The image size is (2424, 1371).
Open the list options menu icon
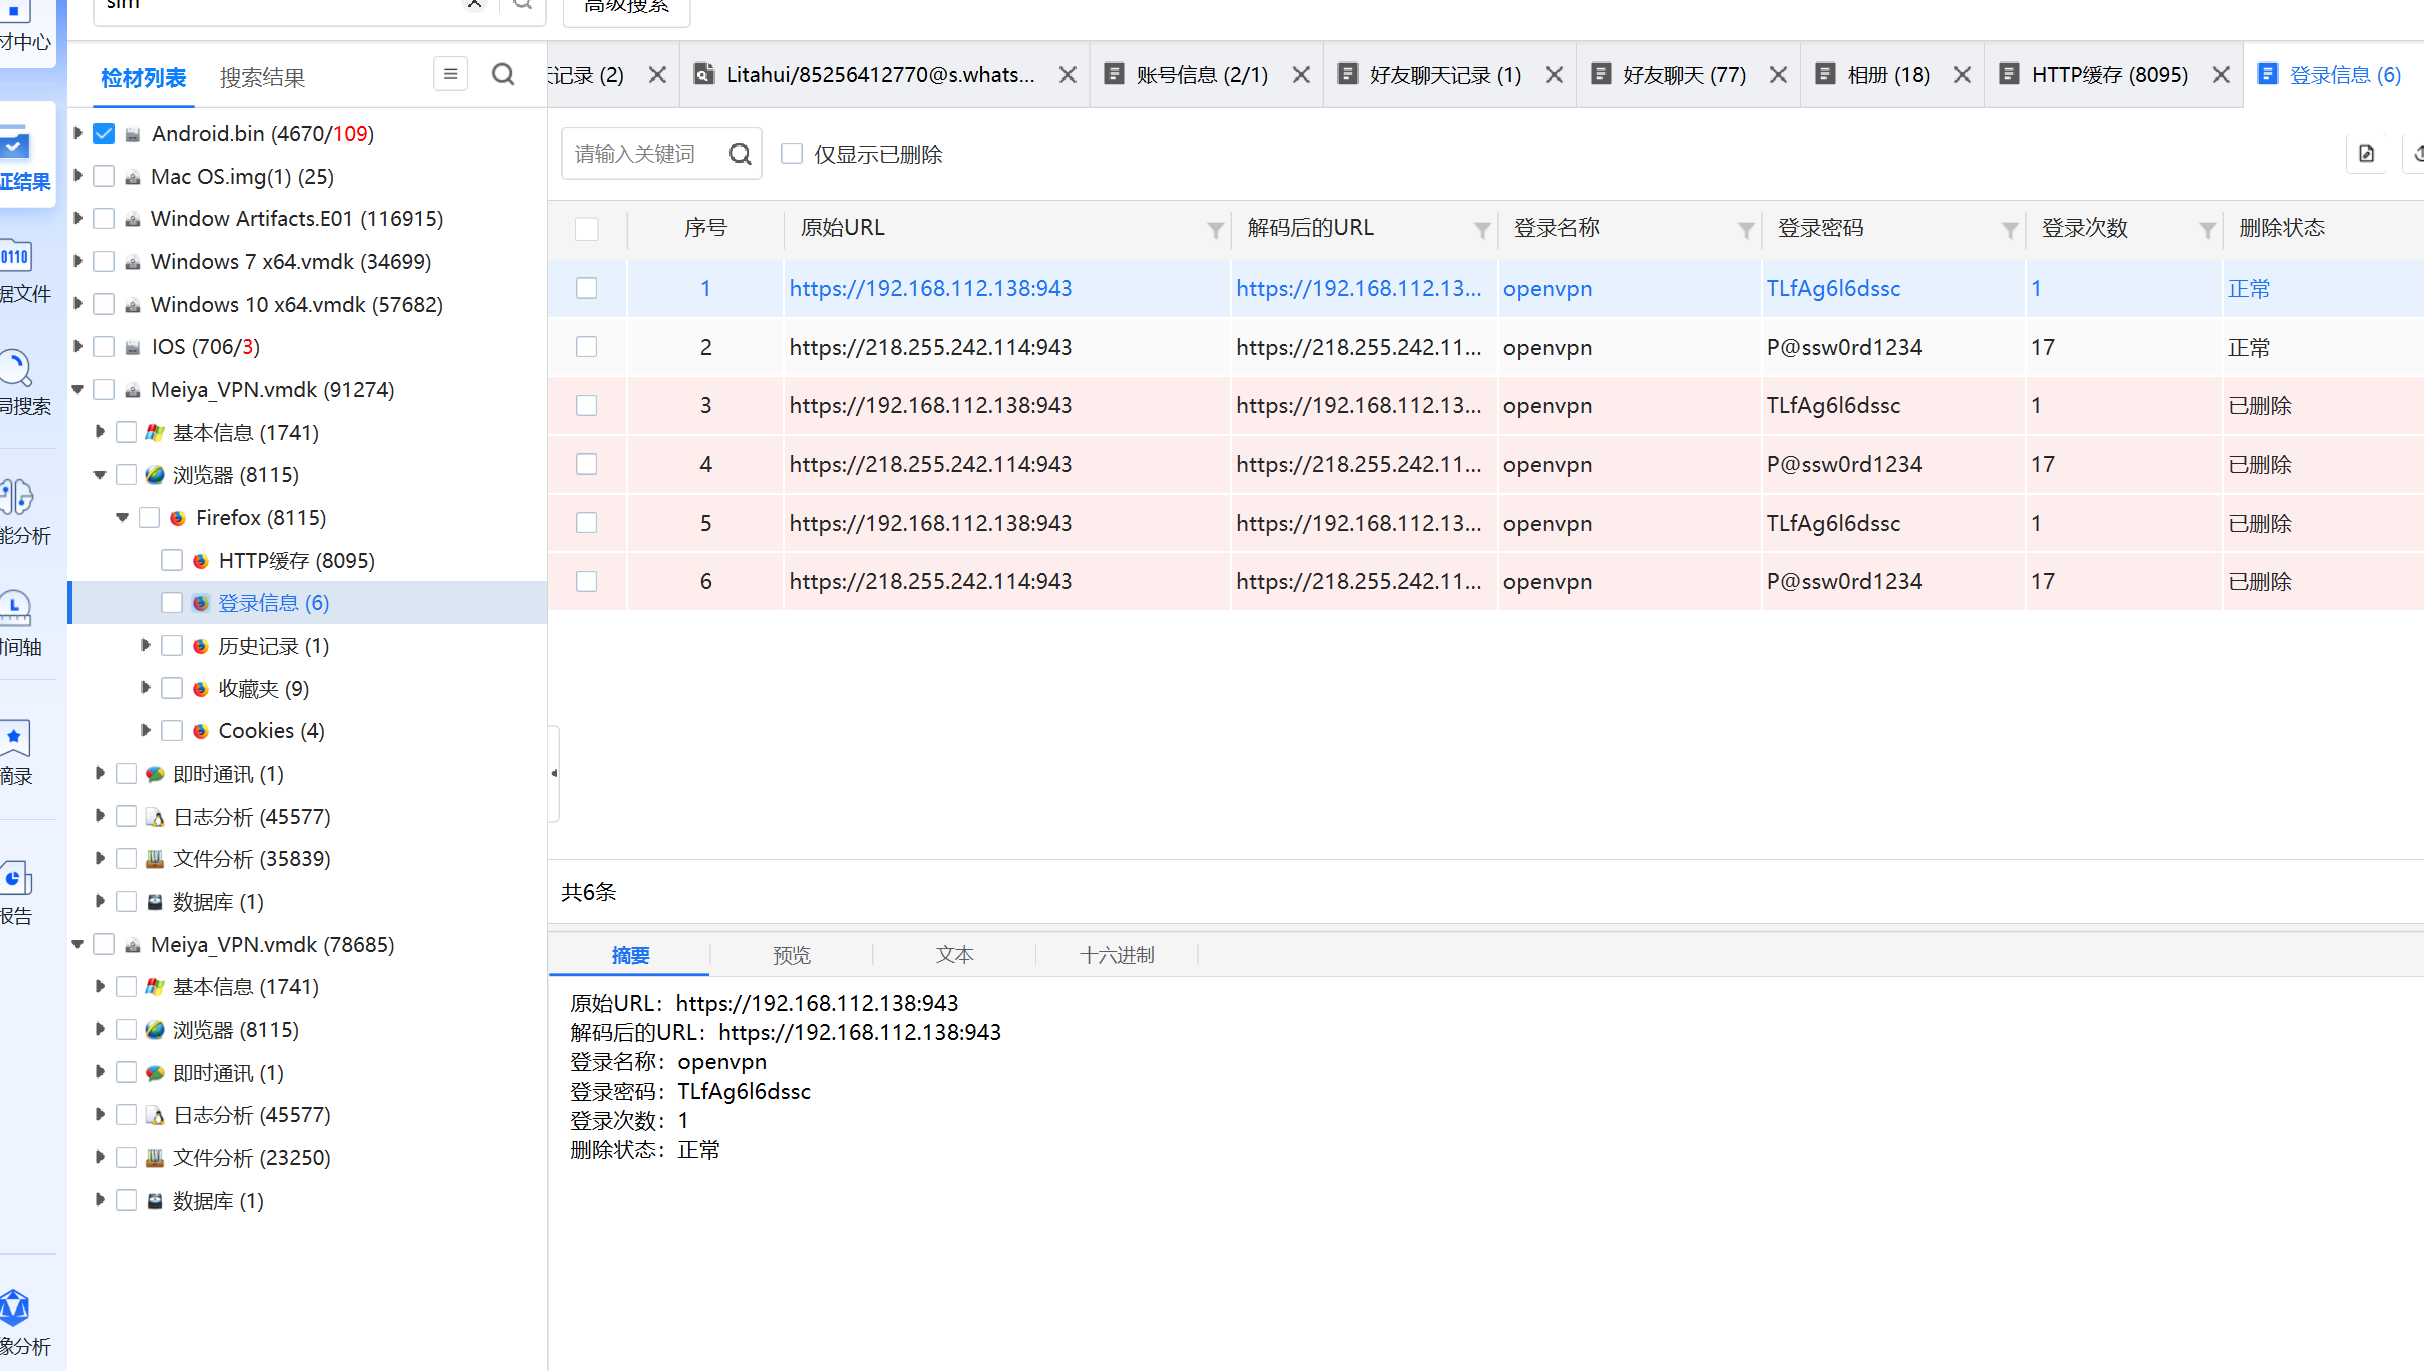pyautogui.click(x=450, y=74)
